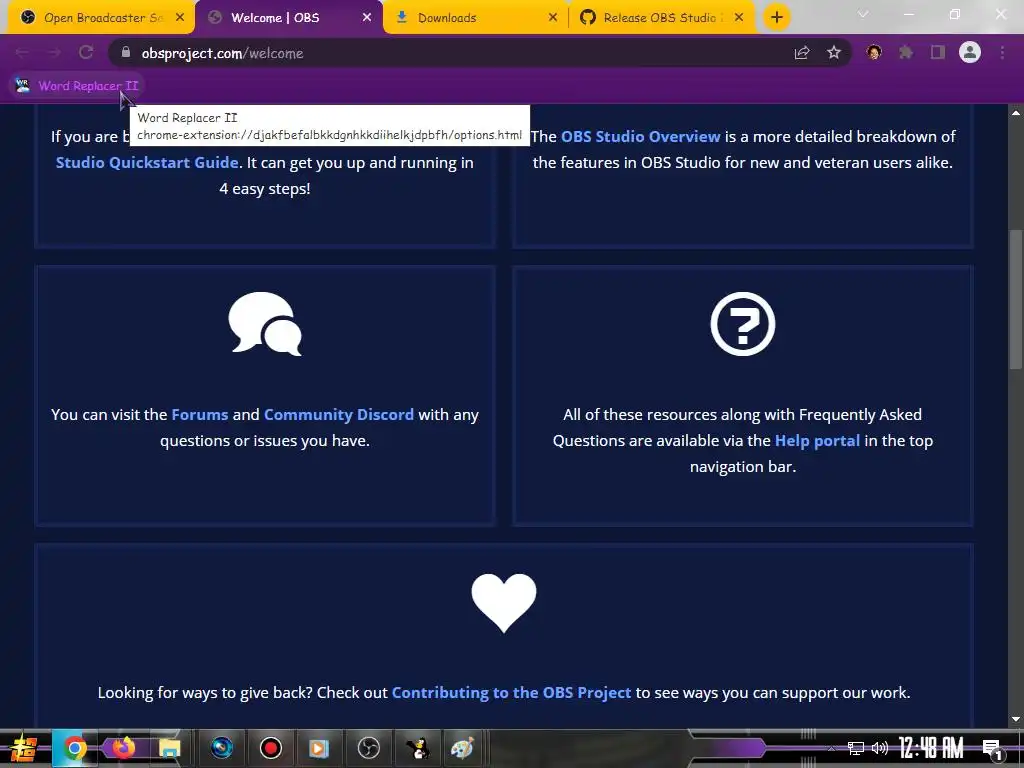Viewport: 1024px width, 768px height.
Task: Click the scrollbar up arrow
Action: point(1016,113)
